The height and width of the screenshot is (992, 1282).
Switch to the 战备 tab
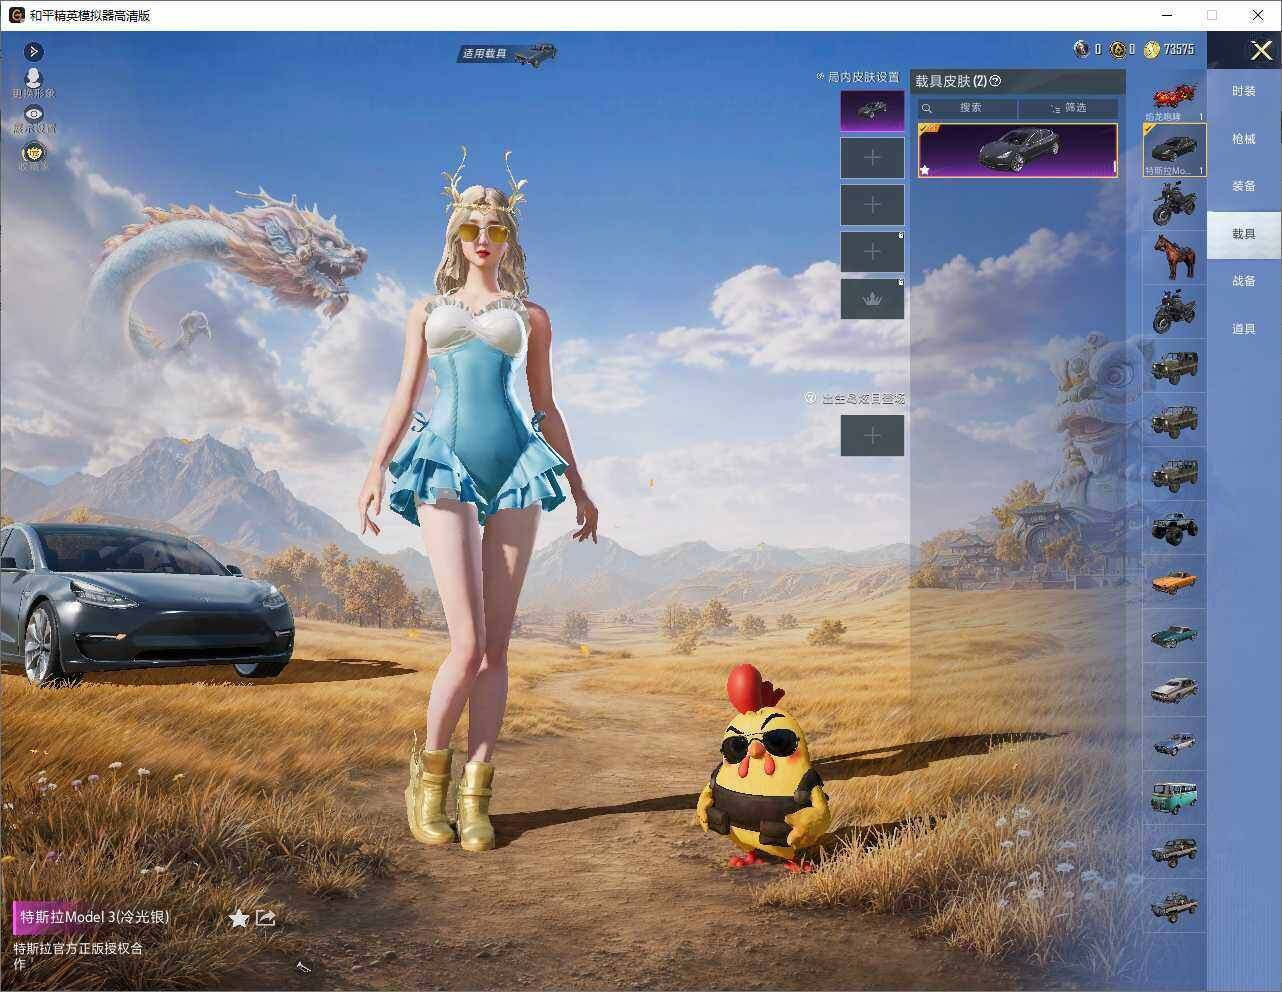click(x=1244, y=281)
